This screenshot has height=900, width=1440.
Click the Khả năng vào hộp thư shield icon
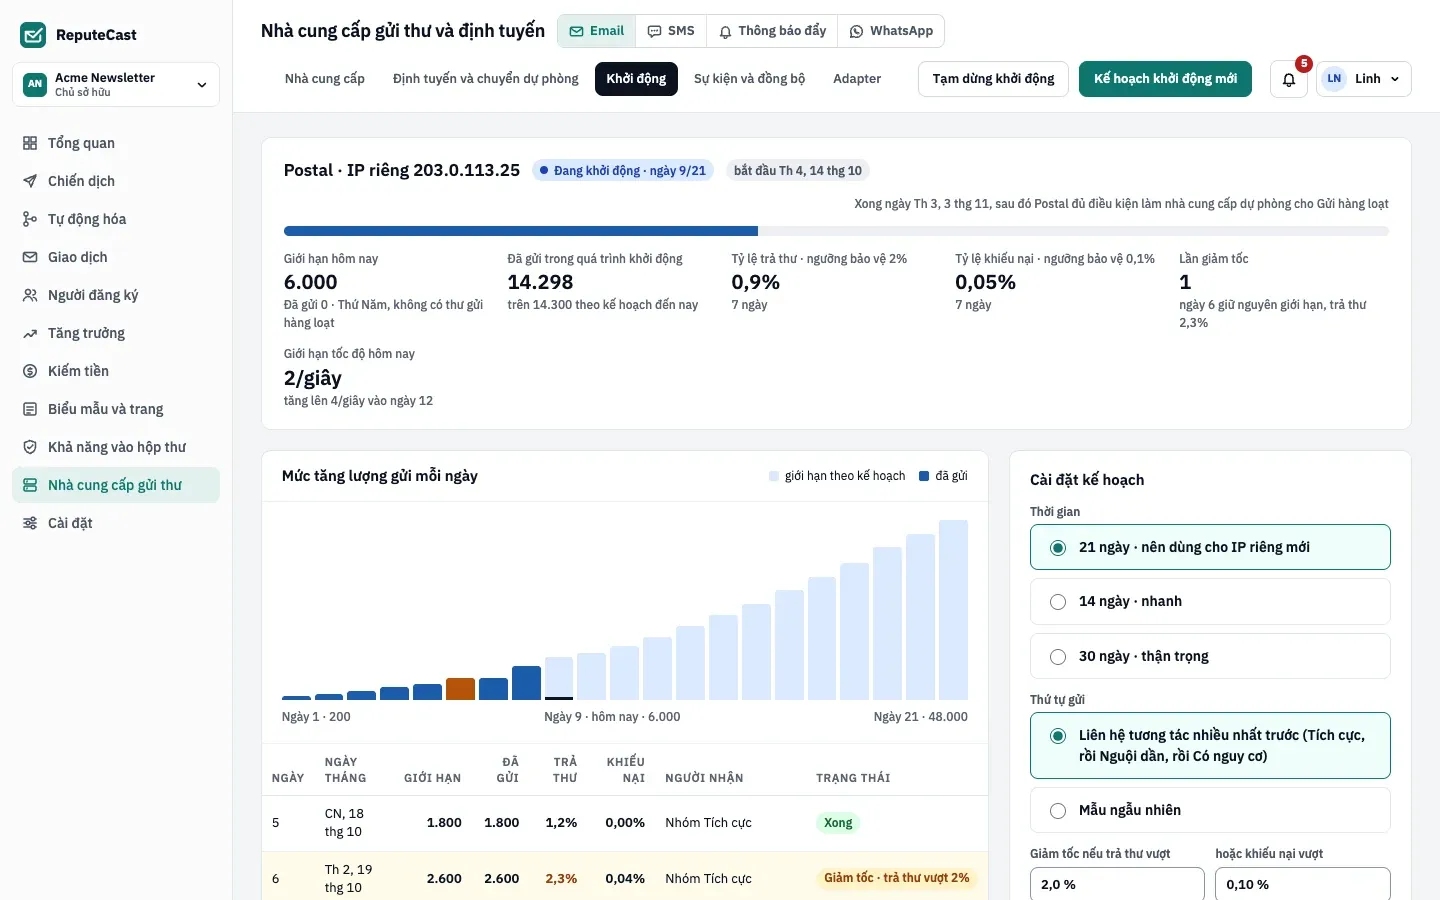[30, 447]
